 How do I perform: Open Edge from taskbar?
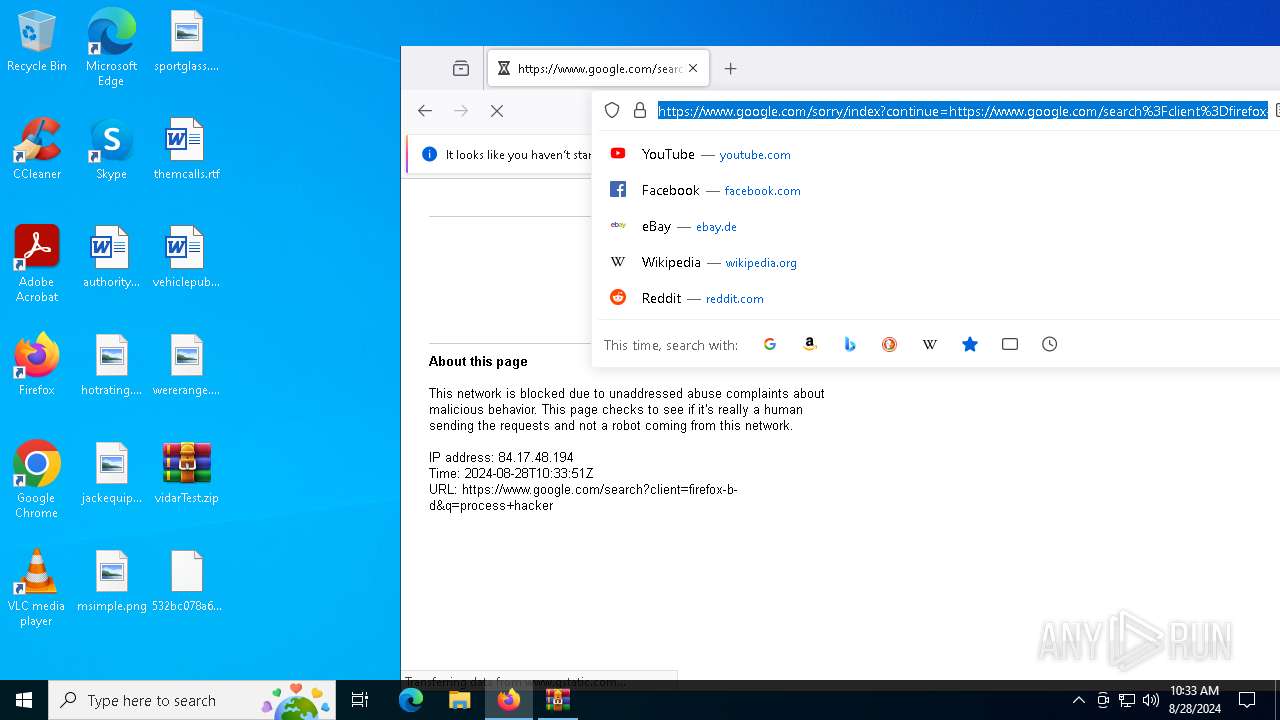pyautogui.click(x=411, y=700)
